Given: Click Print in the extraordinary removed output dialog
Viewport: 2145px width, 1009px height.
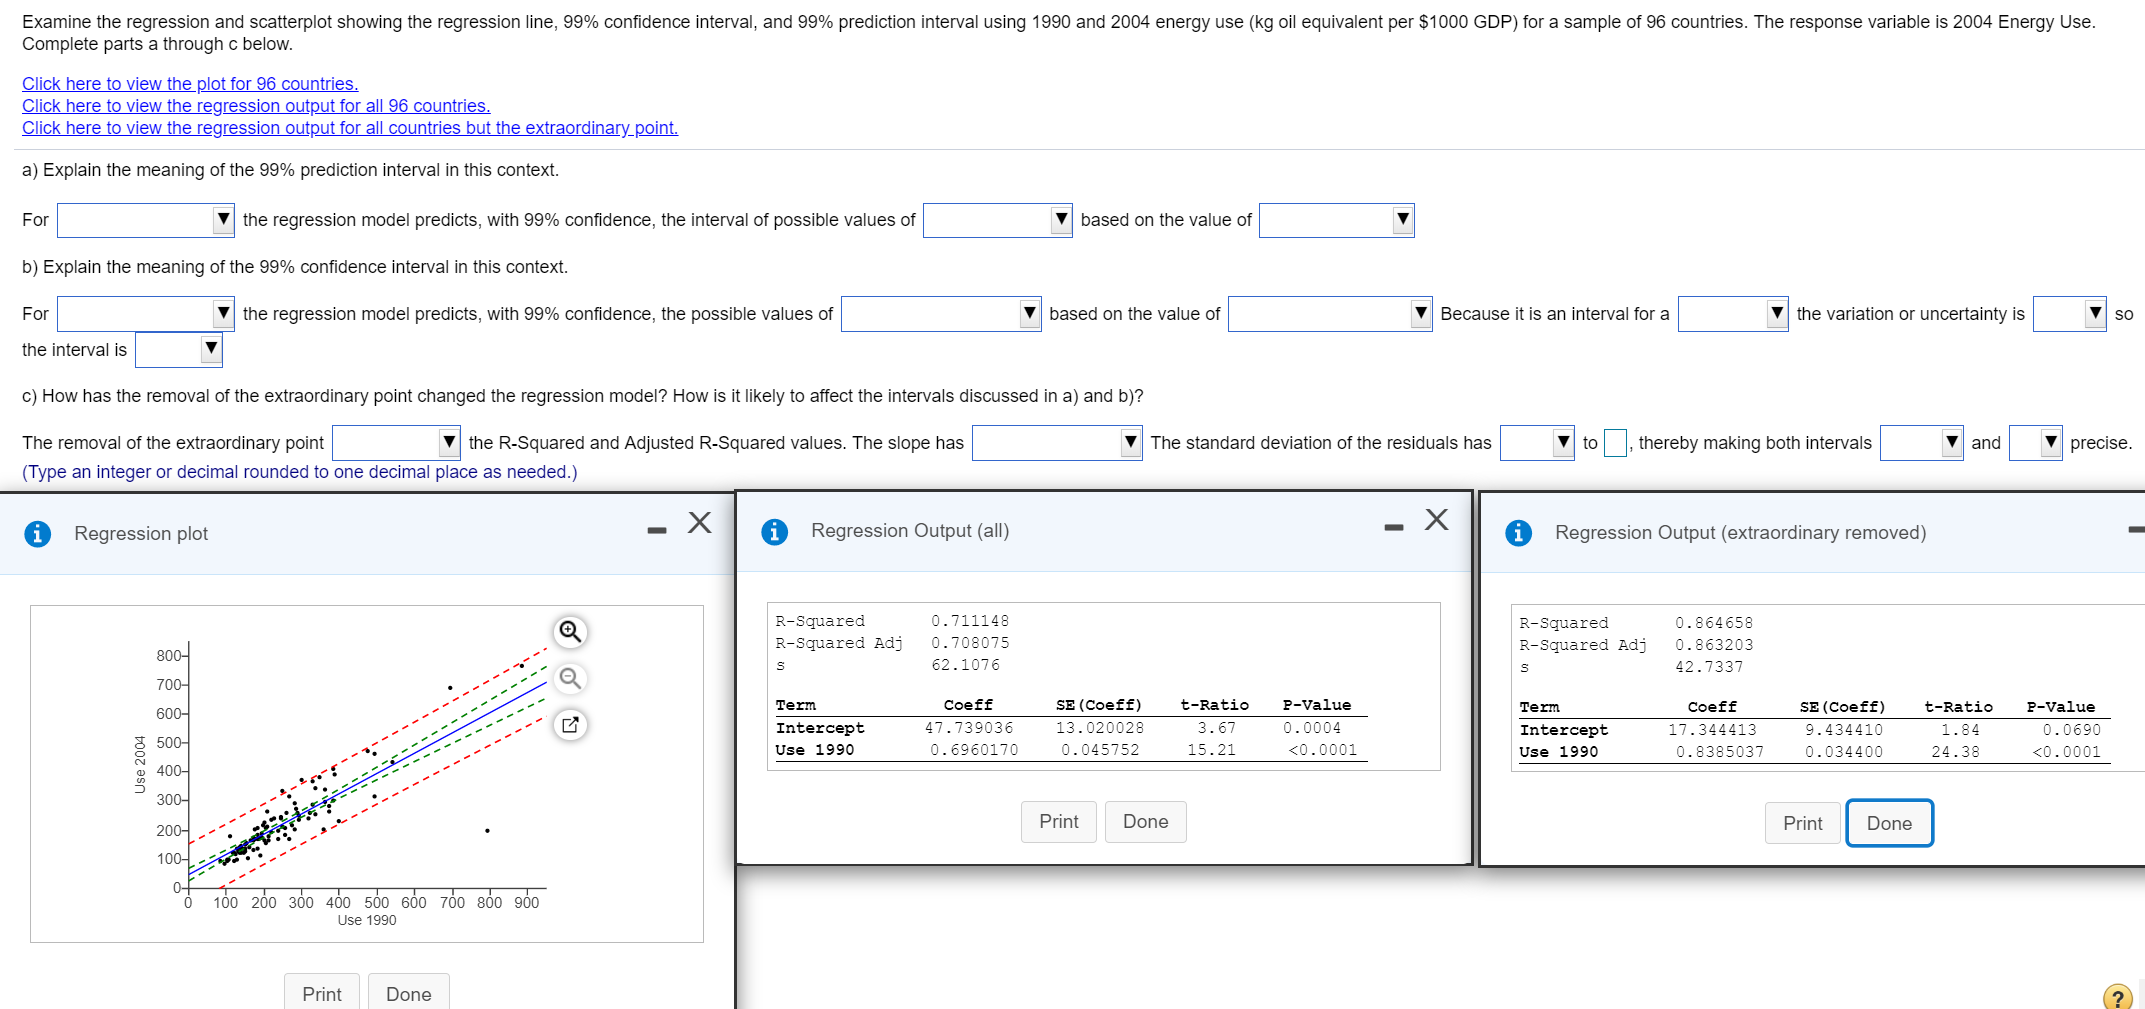Looking at the screenshot, I should (x=1803, y=824).
